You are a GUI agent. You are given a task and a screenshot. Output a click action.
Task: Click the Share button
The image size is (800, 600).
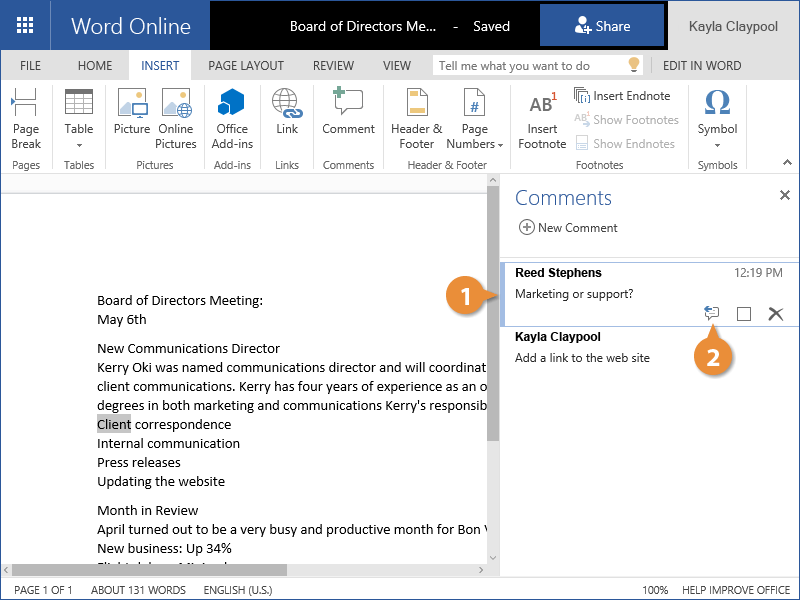click(602, 27)
